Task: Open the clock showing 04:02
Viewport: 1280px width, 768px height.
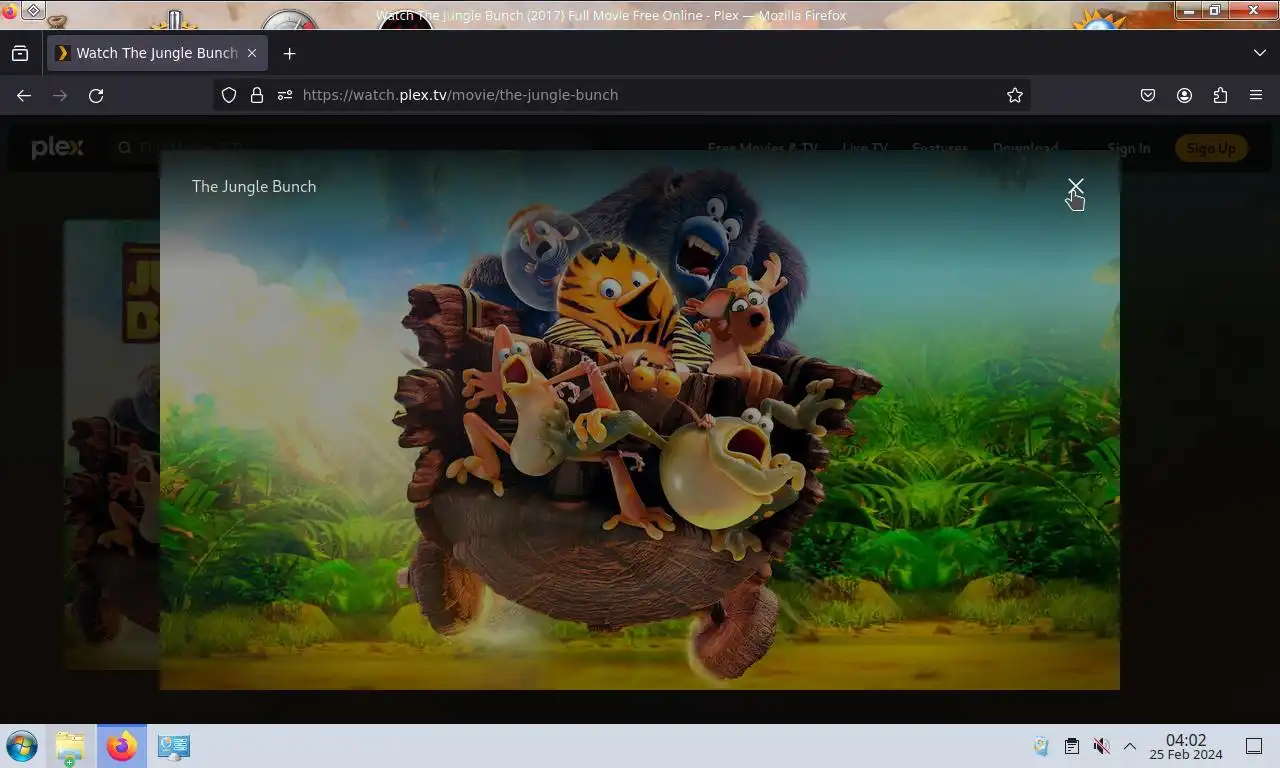Action: tap(1186, 746)
